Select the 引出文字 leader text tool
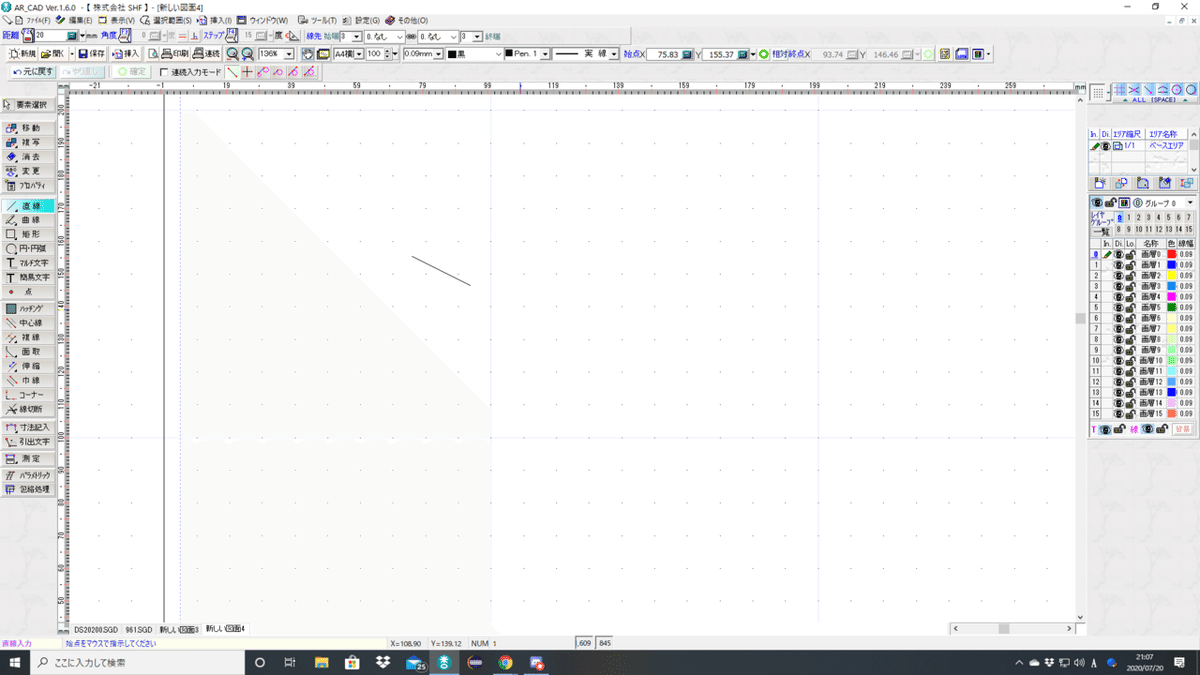Screen dimensions: 1200x675 [28, 441]
